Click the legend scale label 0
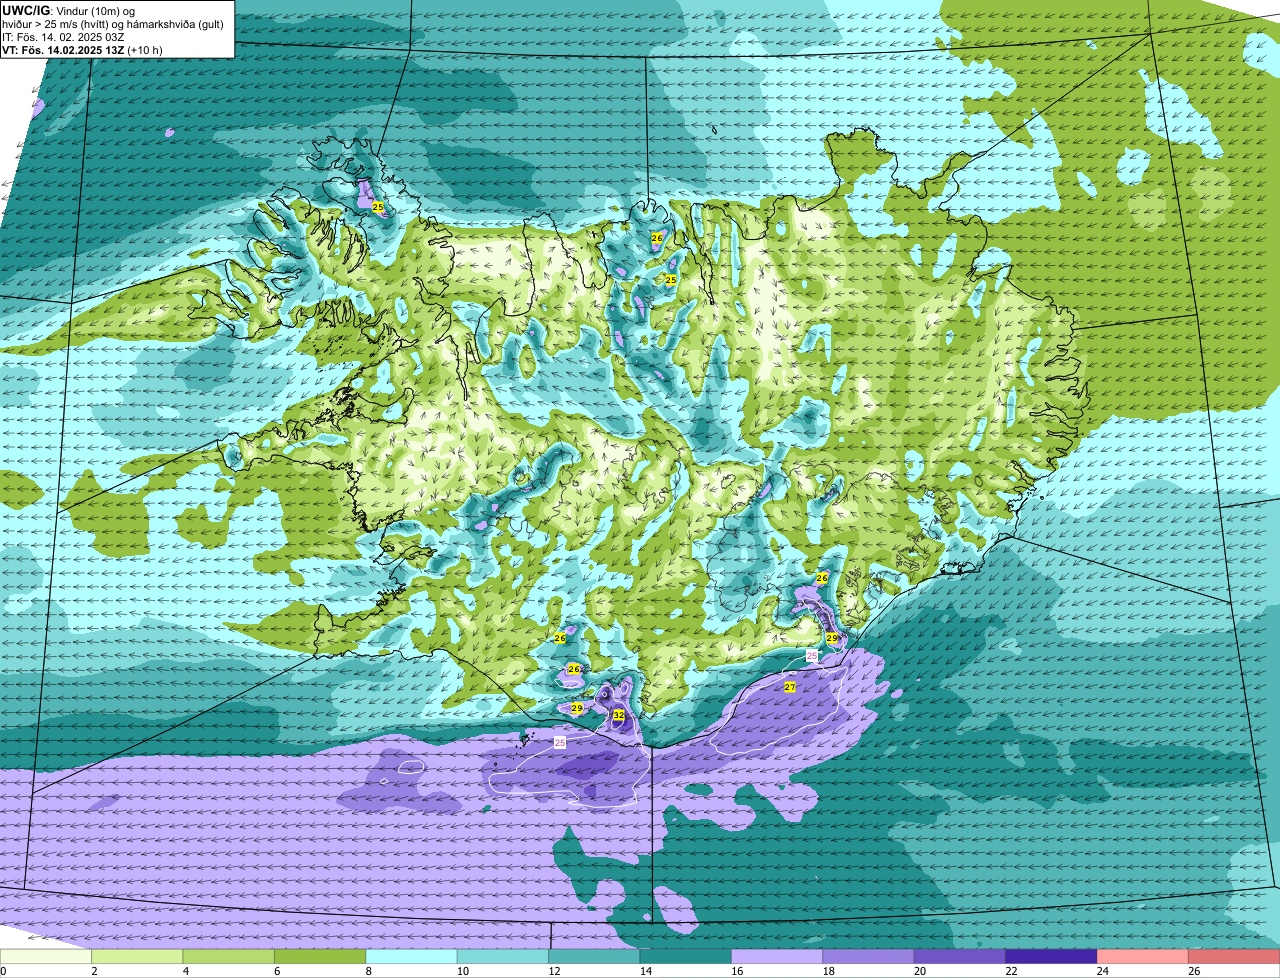Image resolution: width=1280 pixels, height=978 pixels. pos(3,971)
